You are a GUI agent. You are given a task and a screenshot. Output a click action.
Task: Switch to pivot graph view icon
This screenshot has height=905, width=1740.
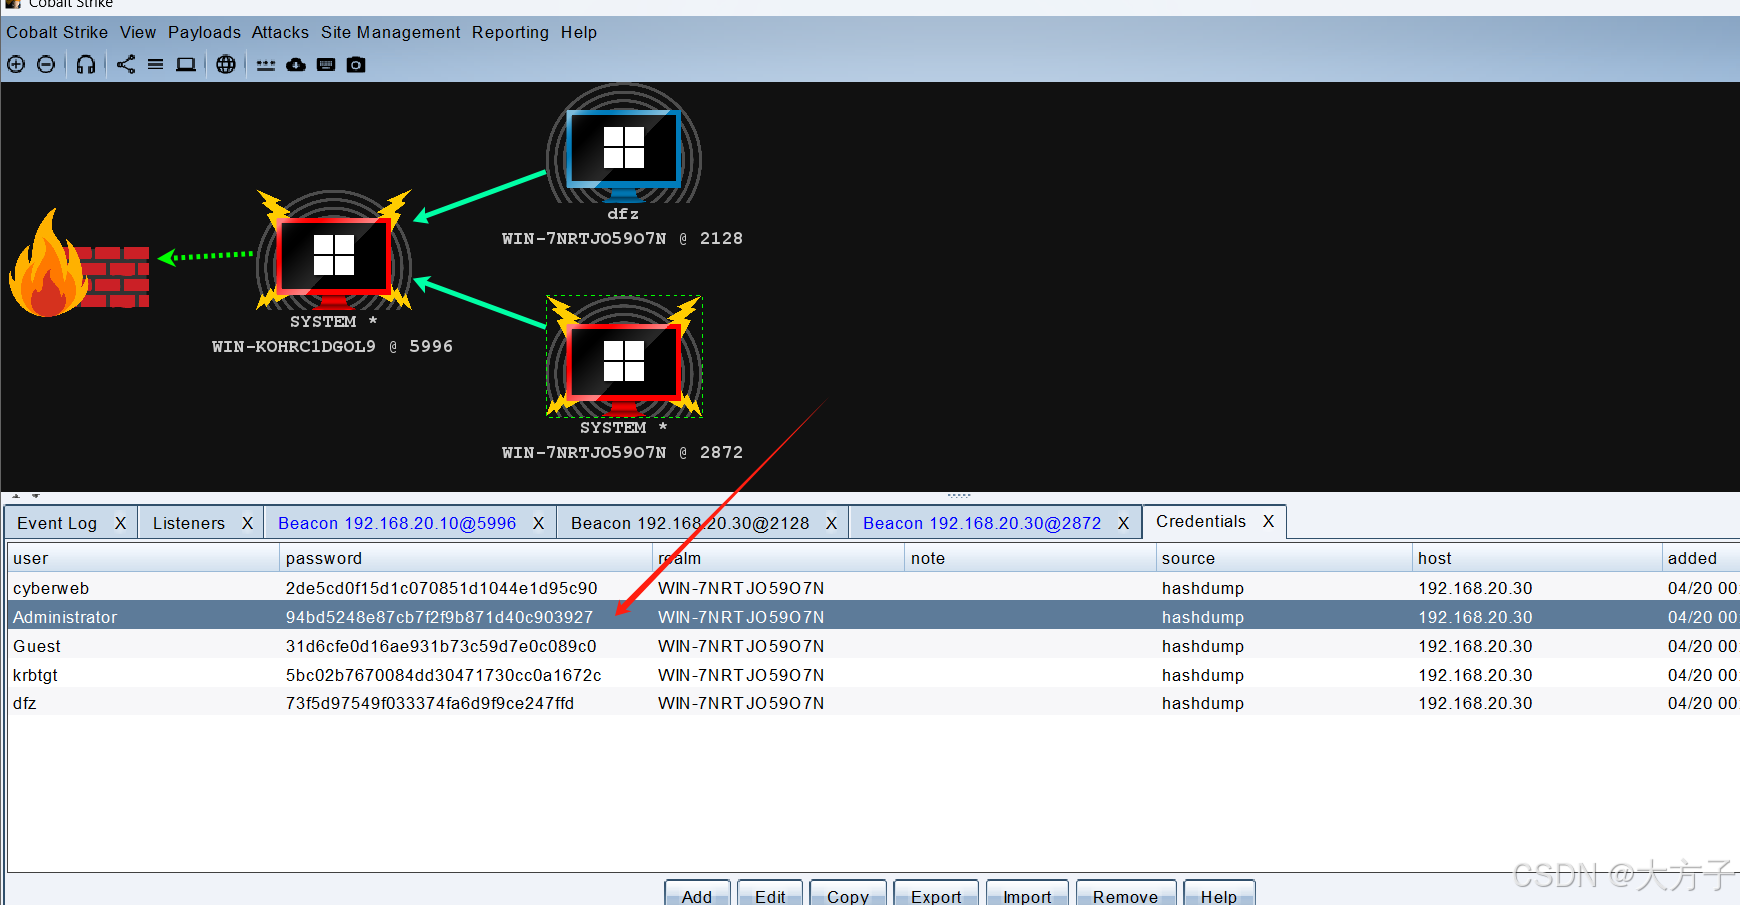[x=126, y=64]
